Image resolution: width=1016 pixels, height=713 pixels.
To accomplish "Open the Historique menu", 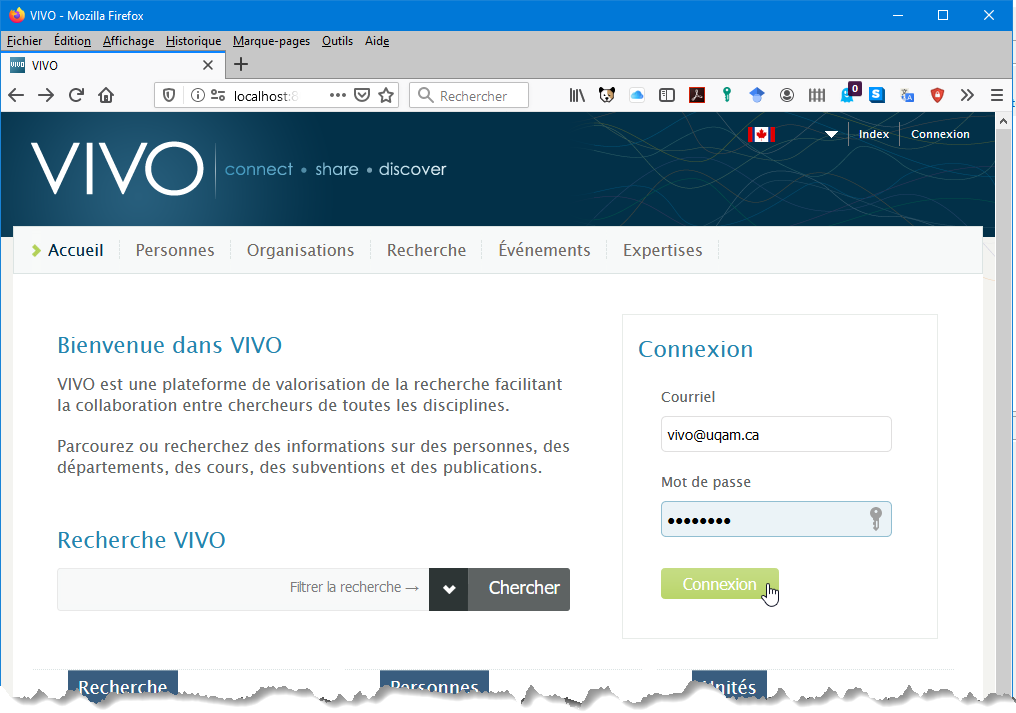I will [193, 41].
